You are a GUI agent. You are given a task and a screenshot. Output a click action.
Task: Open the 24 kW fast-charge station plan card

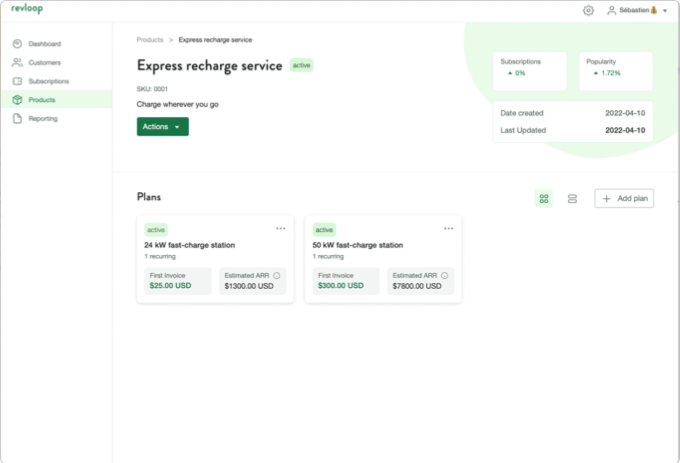point(190,245)
